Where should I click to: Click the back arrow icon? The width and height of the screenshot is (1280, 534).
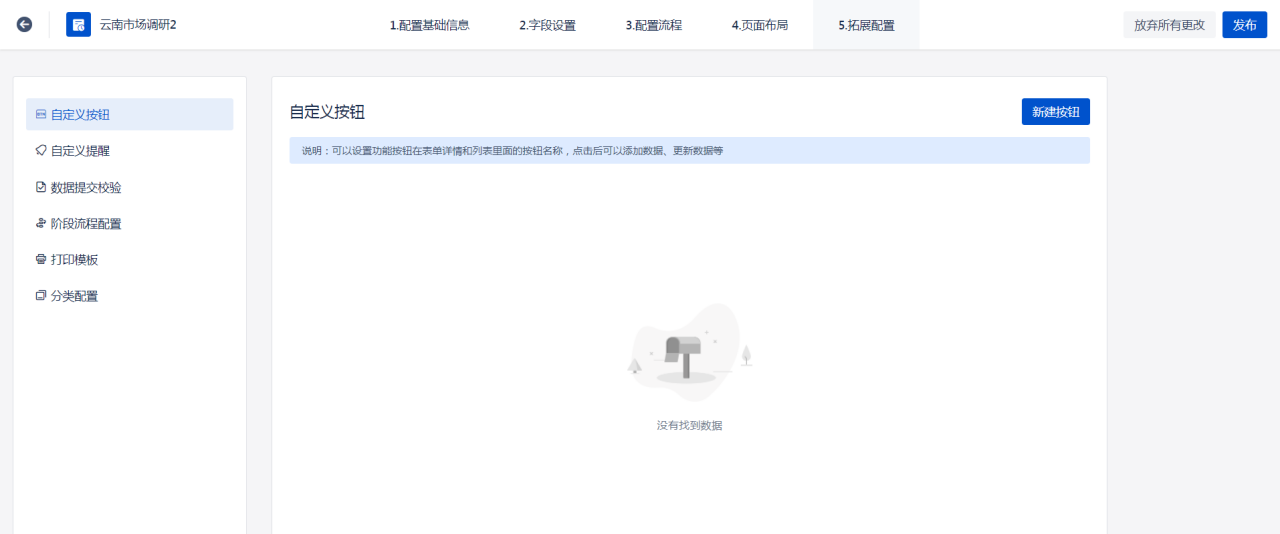coord(24,24)
